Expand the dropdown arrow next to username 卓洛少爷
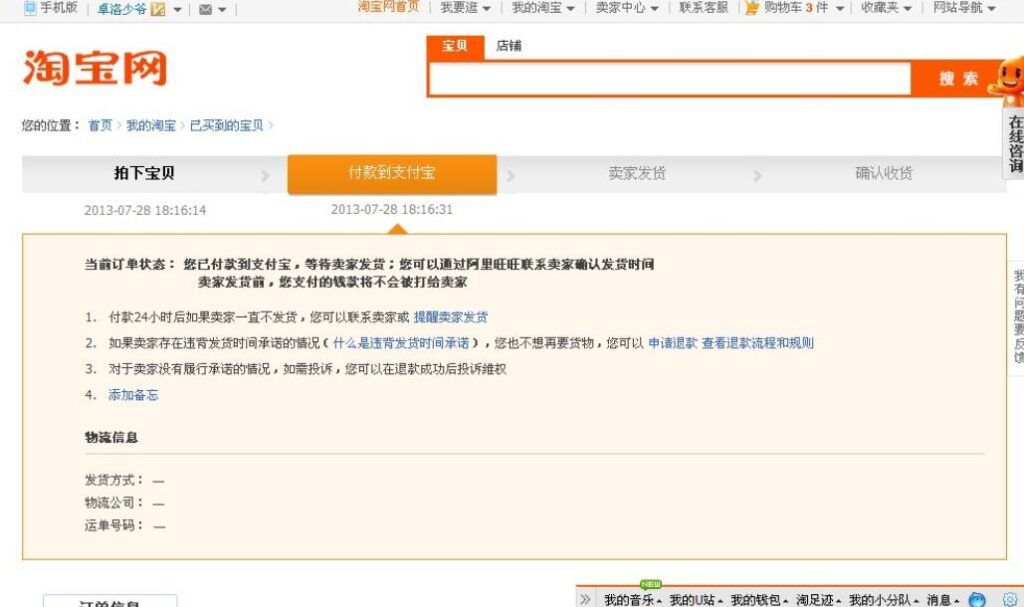Image resolution: width=1024 pixels, height=607 pixels. (x=178, y=10)
